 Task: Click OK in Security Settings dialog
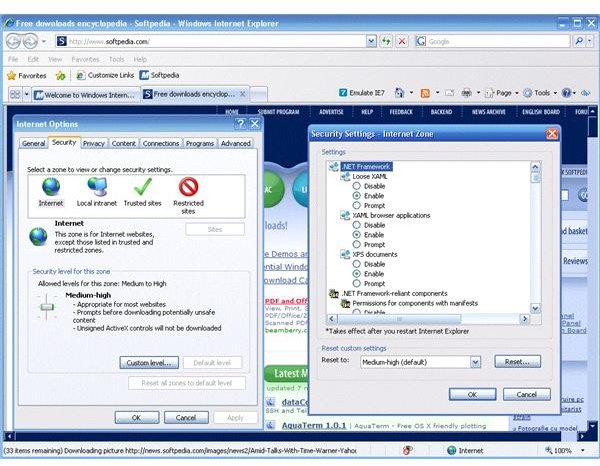coord(473,394)
